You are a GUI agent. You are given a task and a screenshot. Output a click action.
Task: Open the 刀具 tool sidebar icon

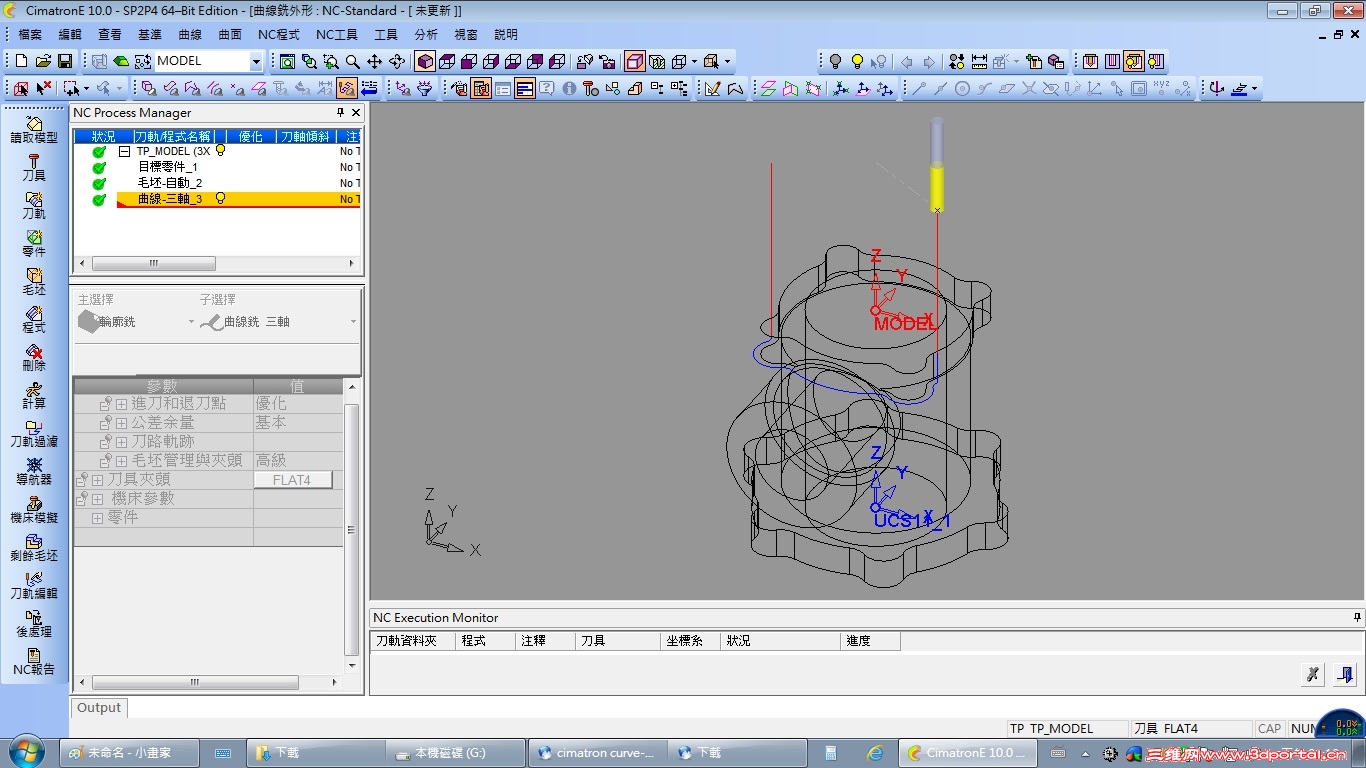coord(34,168)
